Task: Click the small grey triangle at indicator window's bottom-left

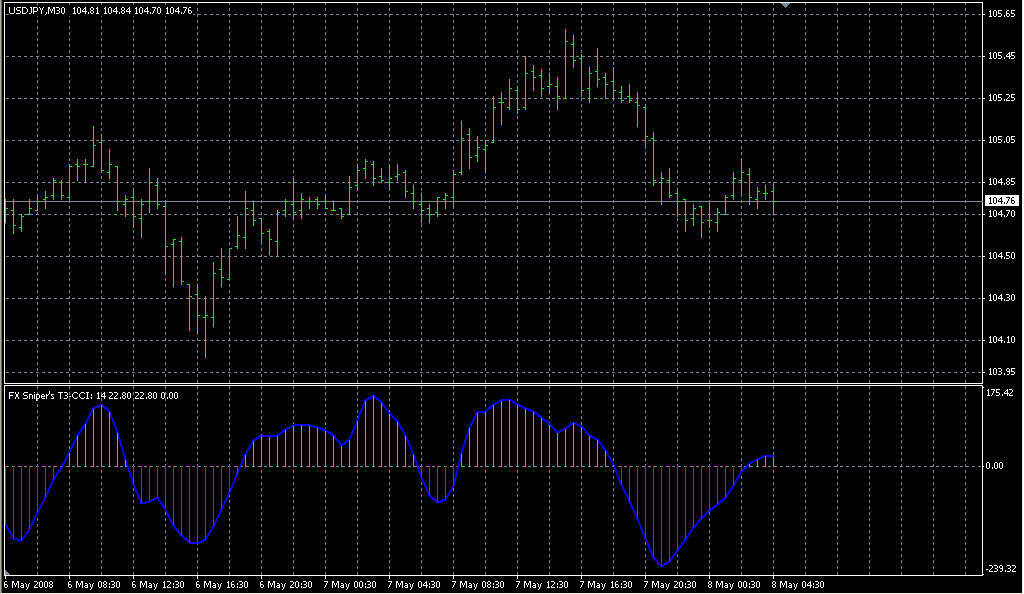Action: (x=6, y=573)
